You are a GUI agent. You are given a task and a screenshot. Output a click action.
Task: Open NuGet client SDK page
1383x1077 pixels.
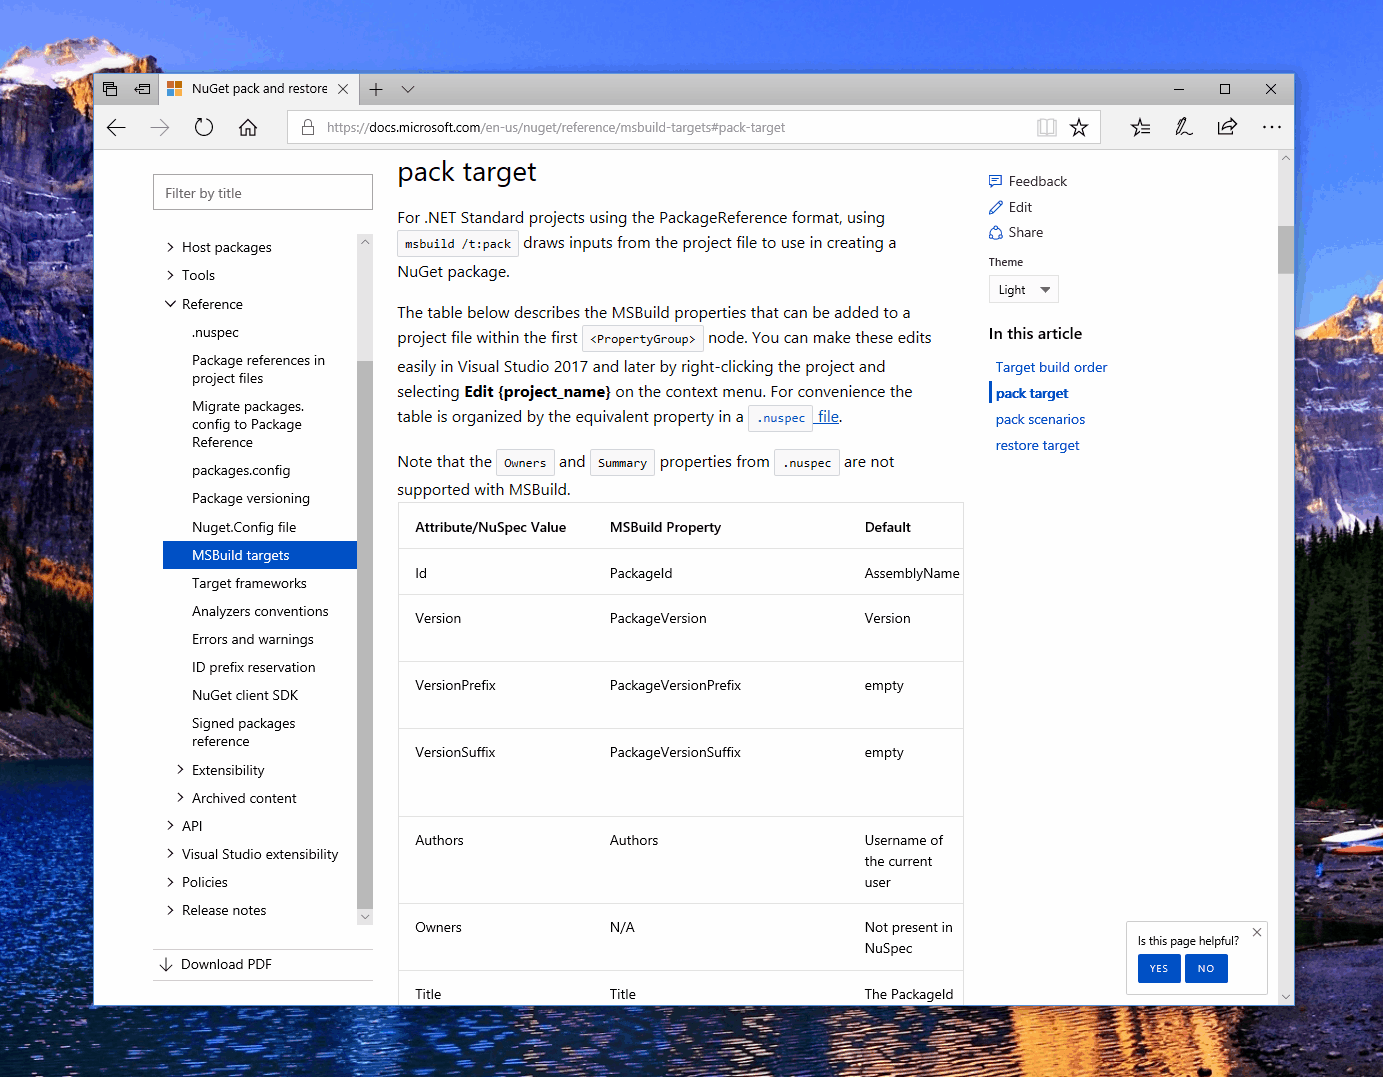245,695
